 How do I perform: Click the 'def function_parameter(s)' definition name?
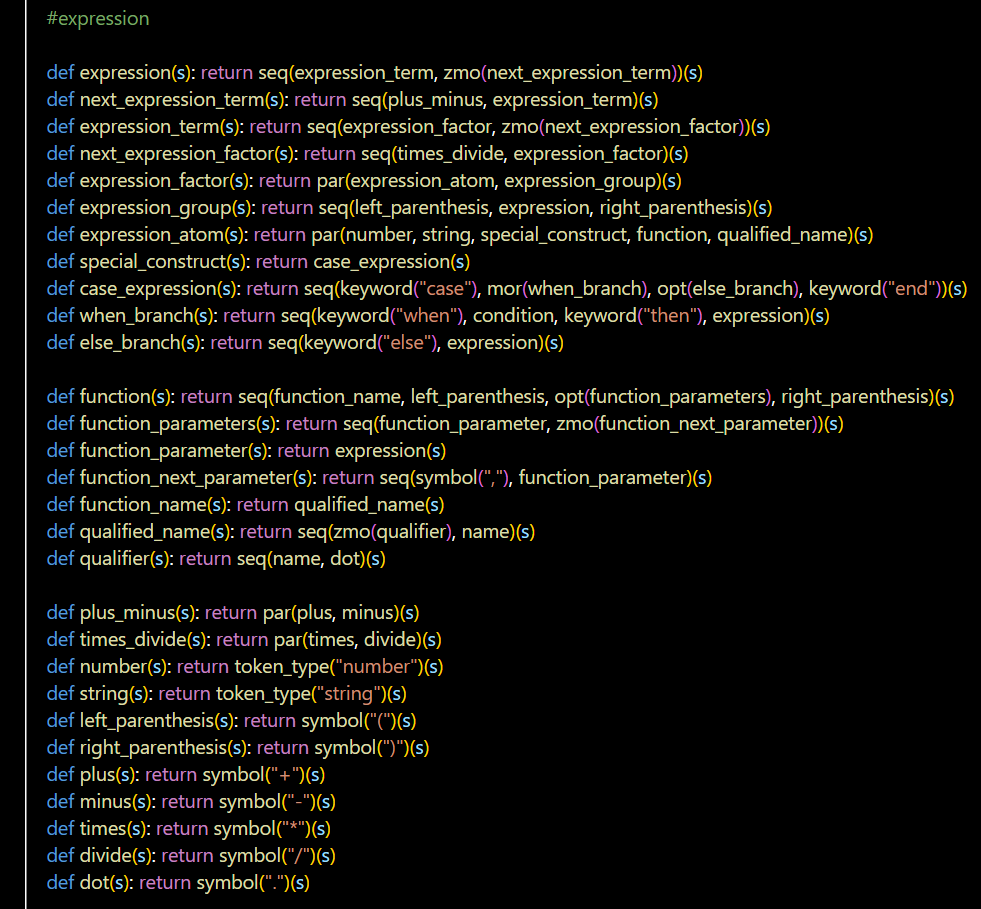163,450
